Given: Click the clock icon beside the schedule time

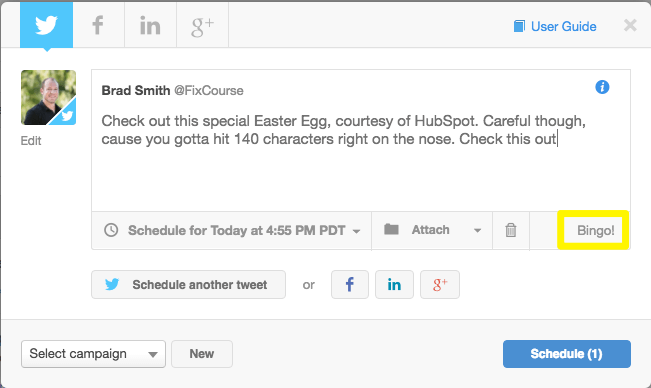Looking at the screenshot, I should click(111, 230).
